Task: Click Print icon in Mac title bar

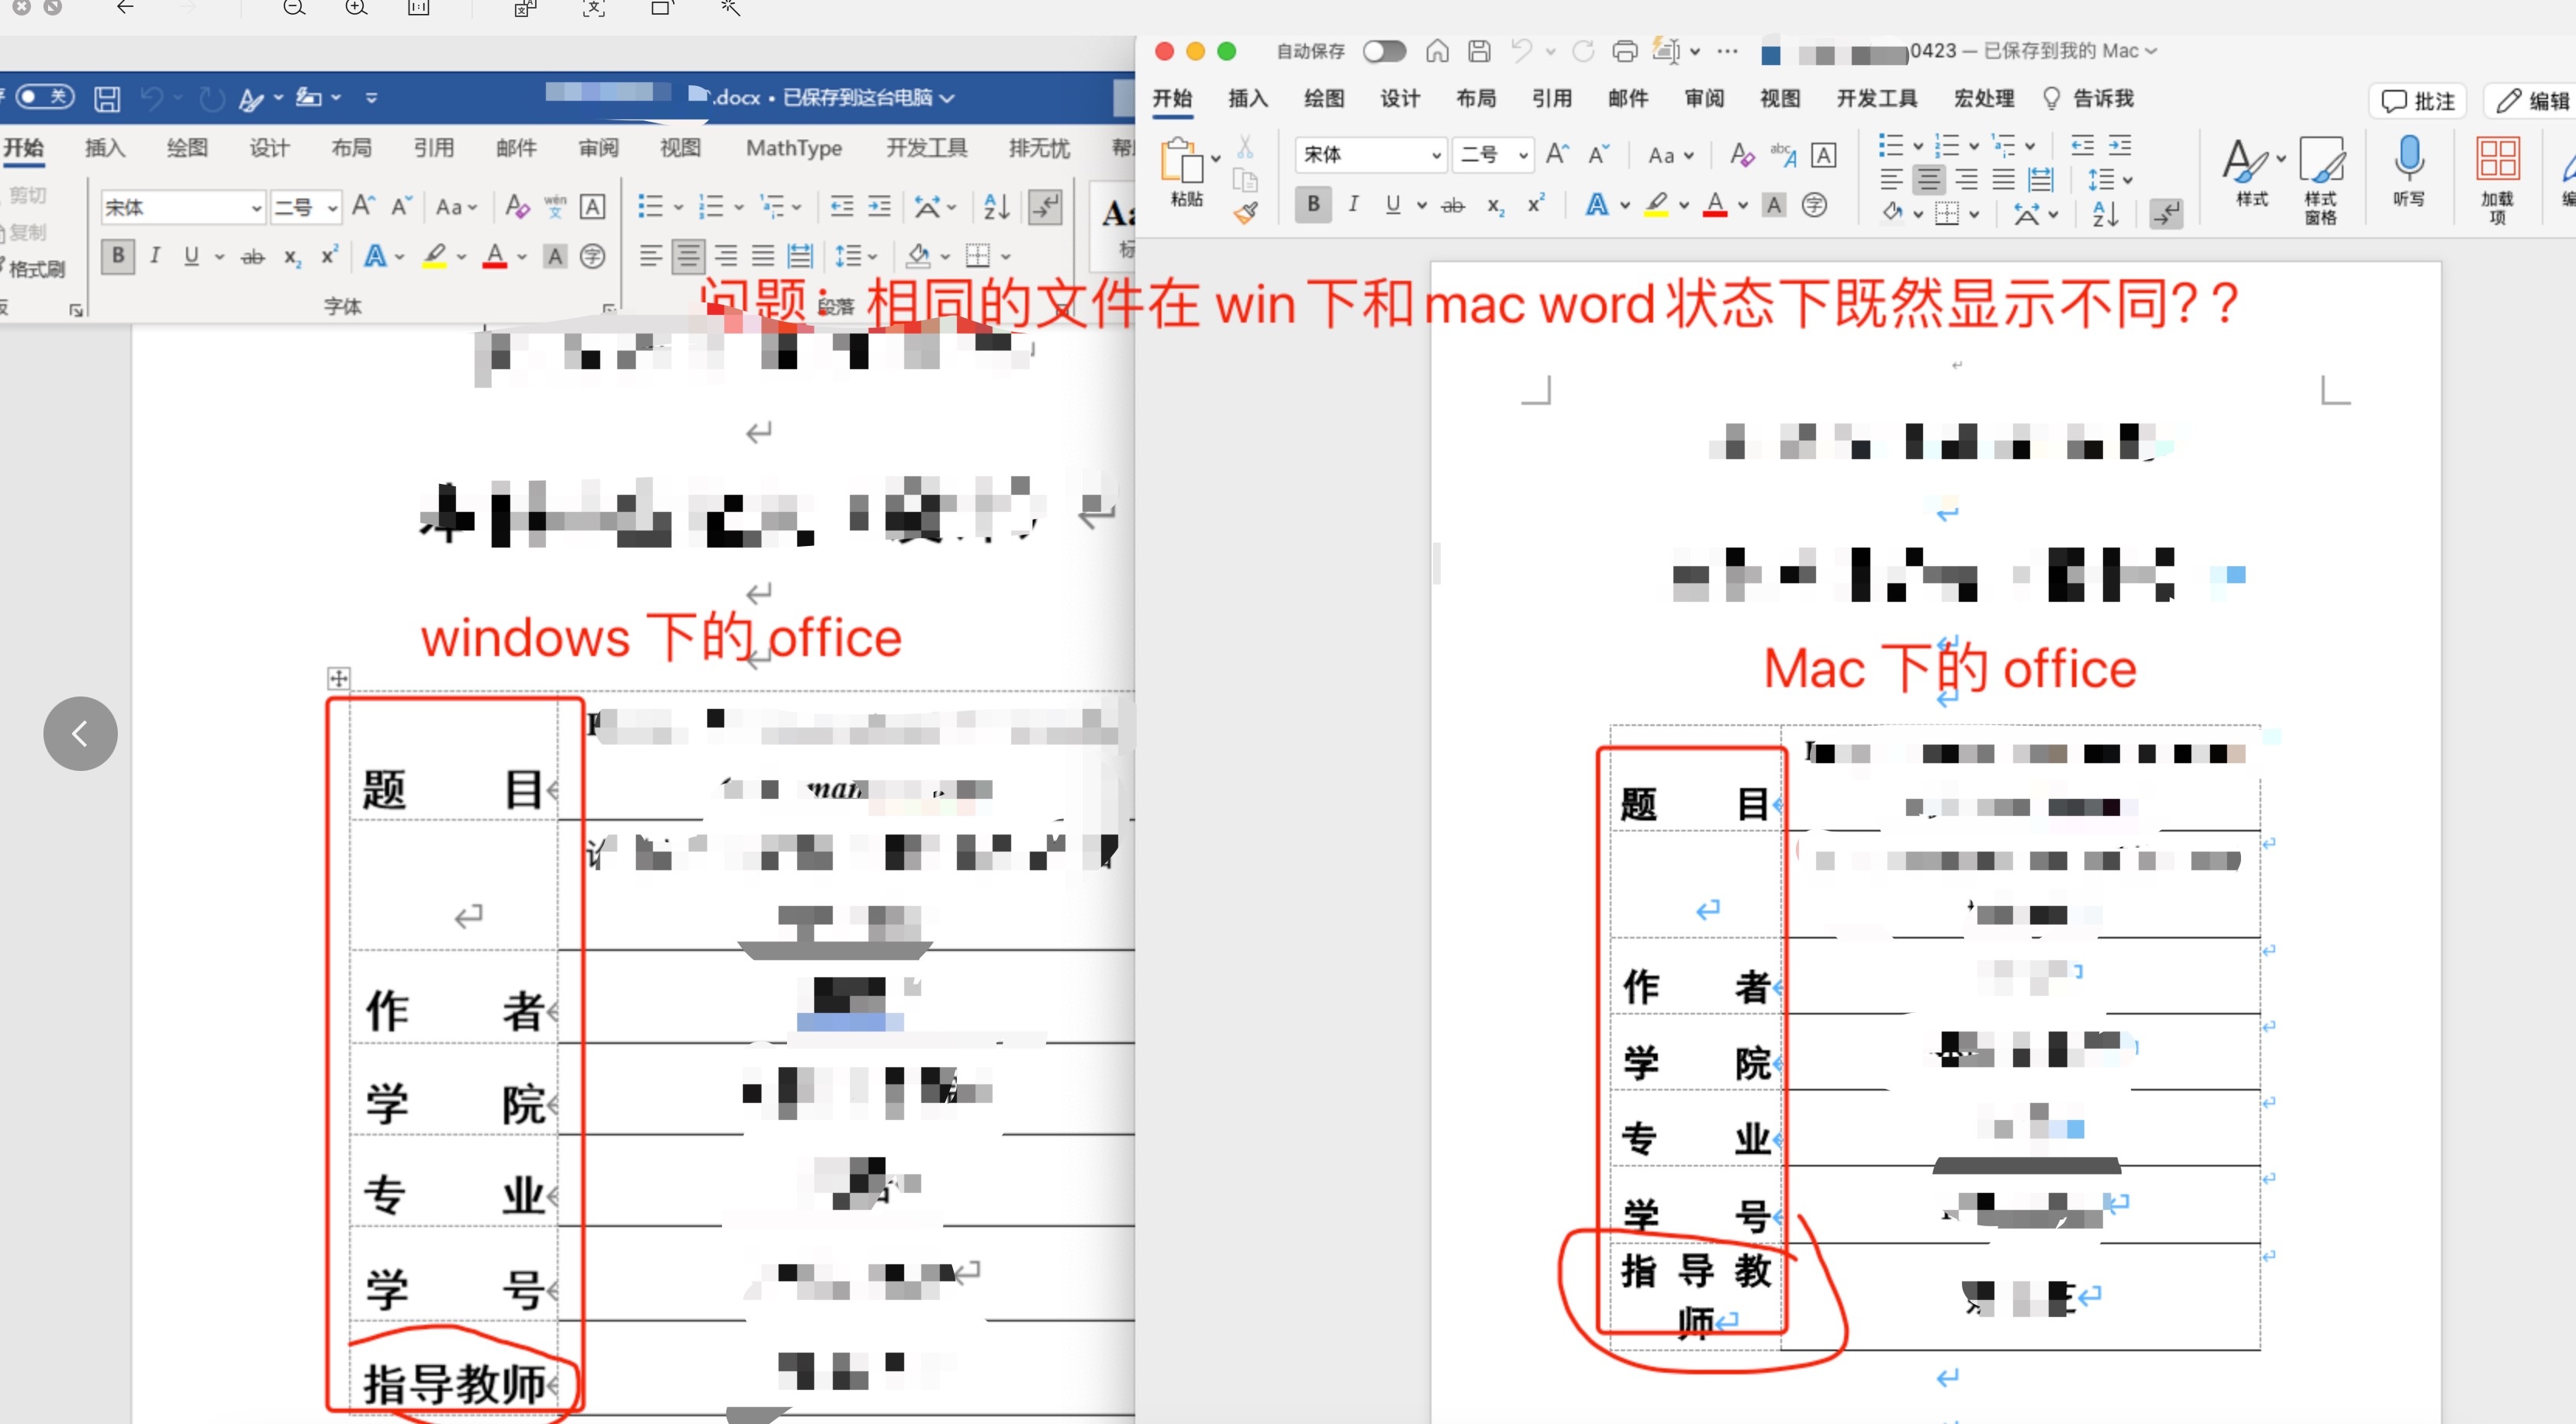Action: [x=1625, y=51]
